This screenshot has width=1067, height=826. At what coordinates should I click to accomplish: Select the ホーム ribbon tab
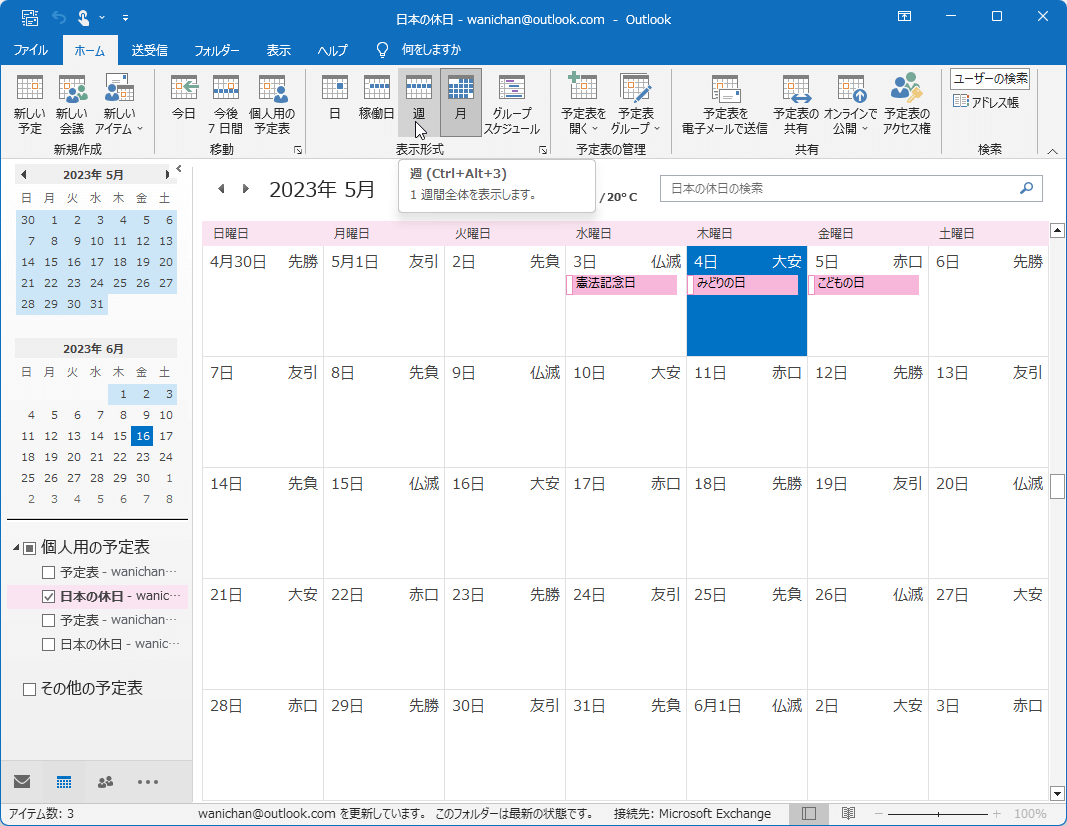point(90,50)
